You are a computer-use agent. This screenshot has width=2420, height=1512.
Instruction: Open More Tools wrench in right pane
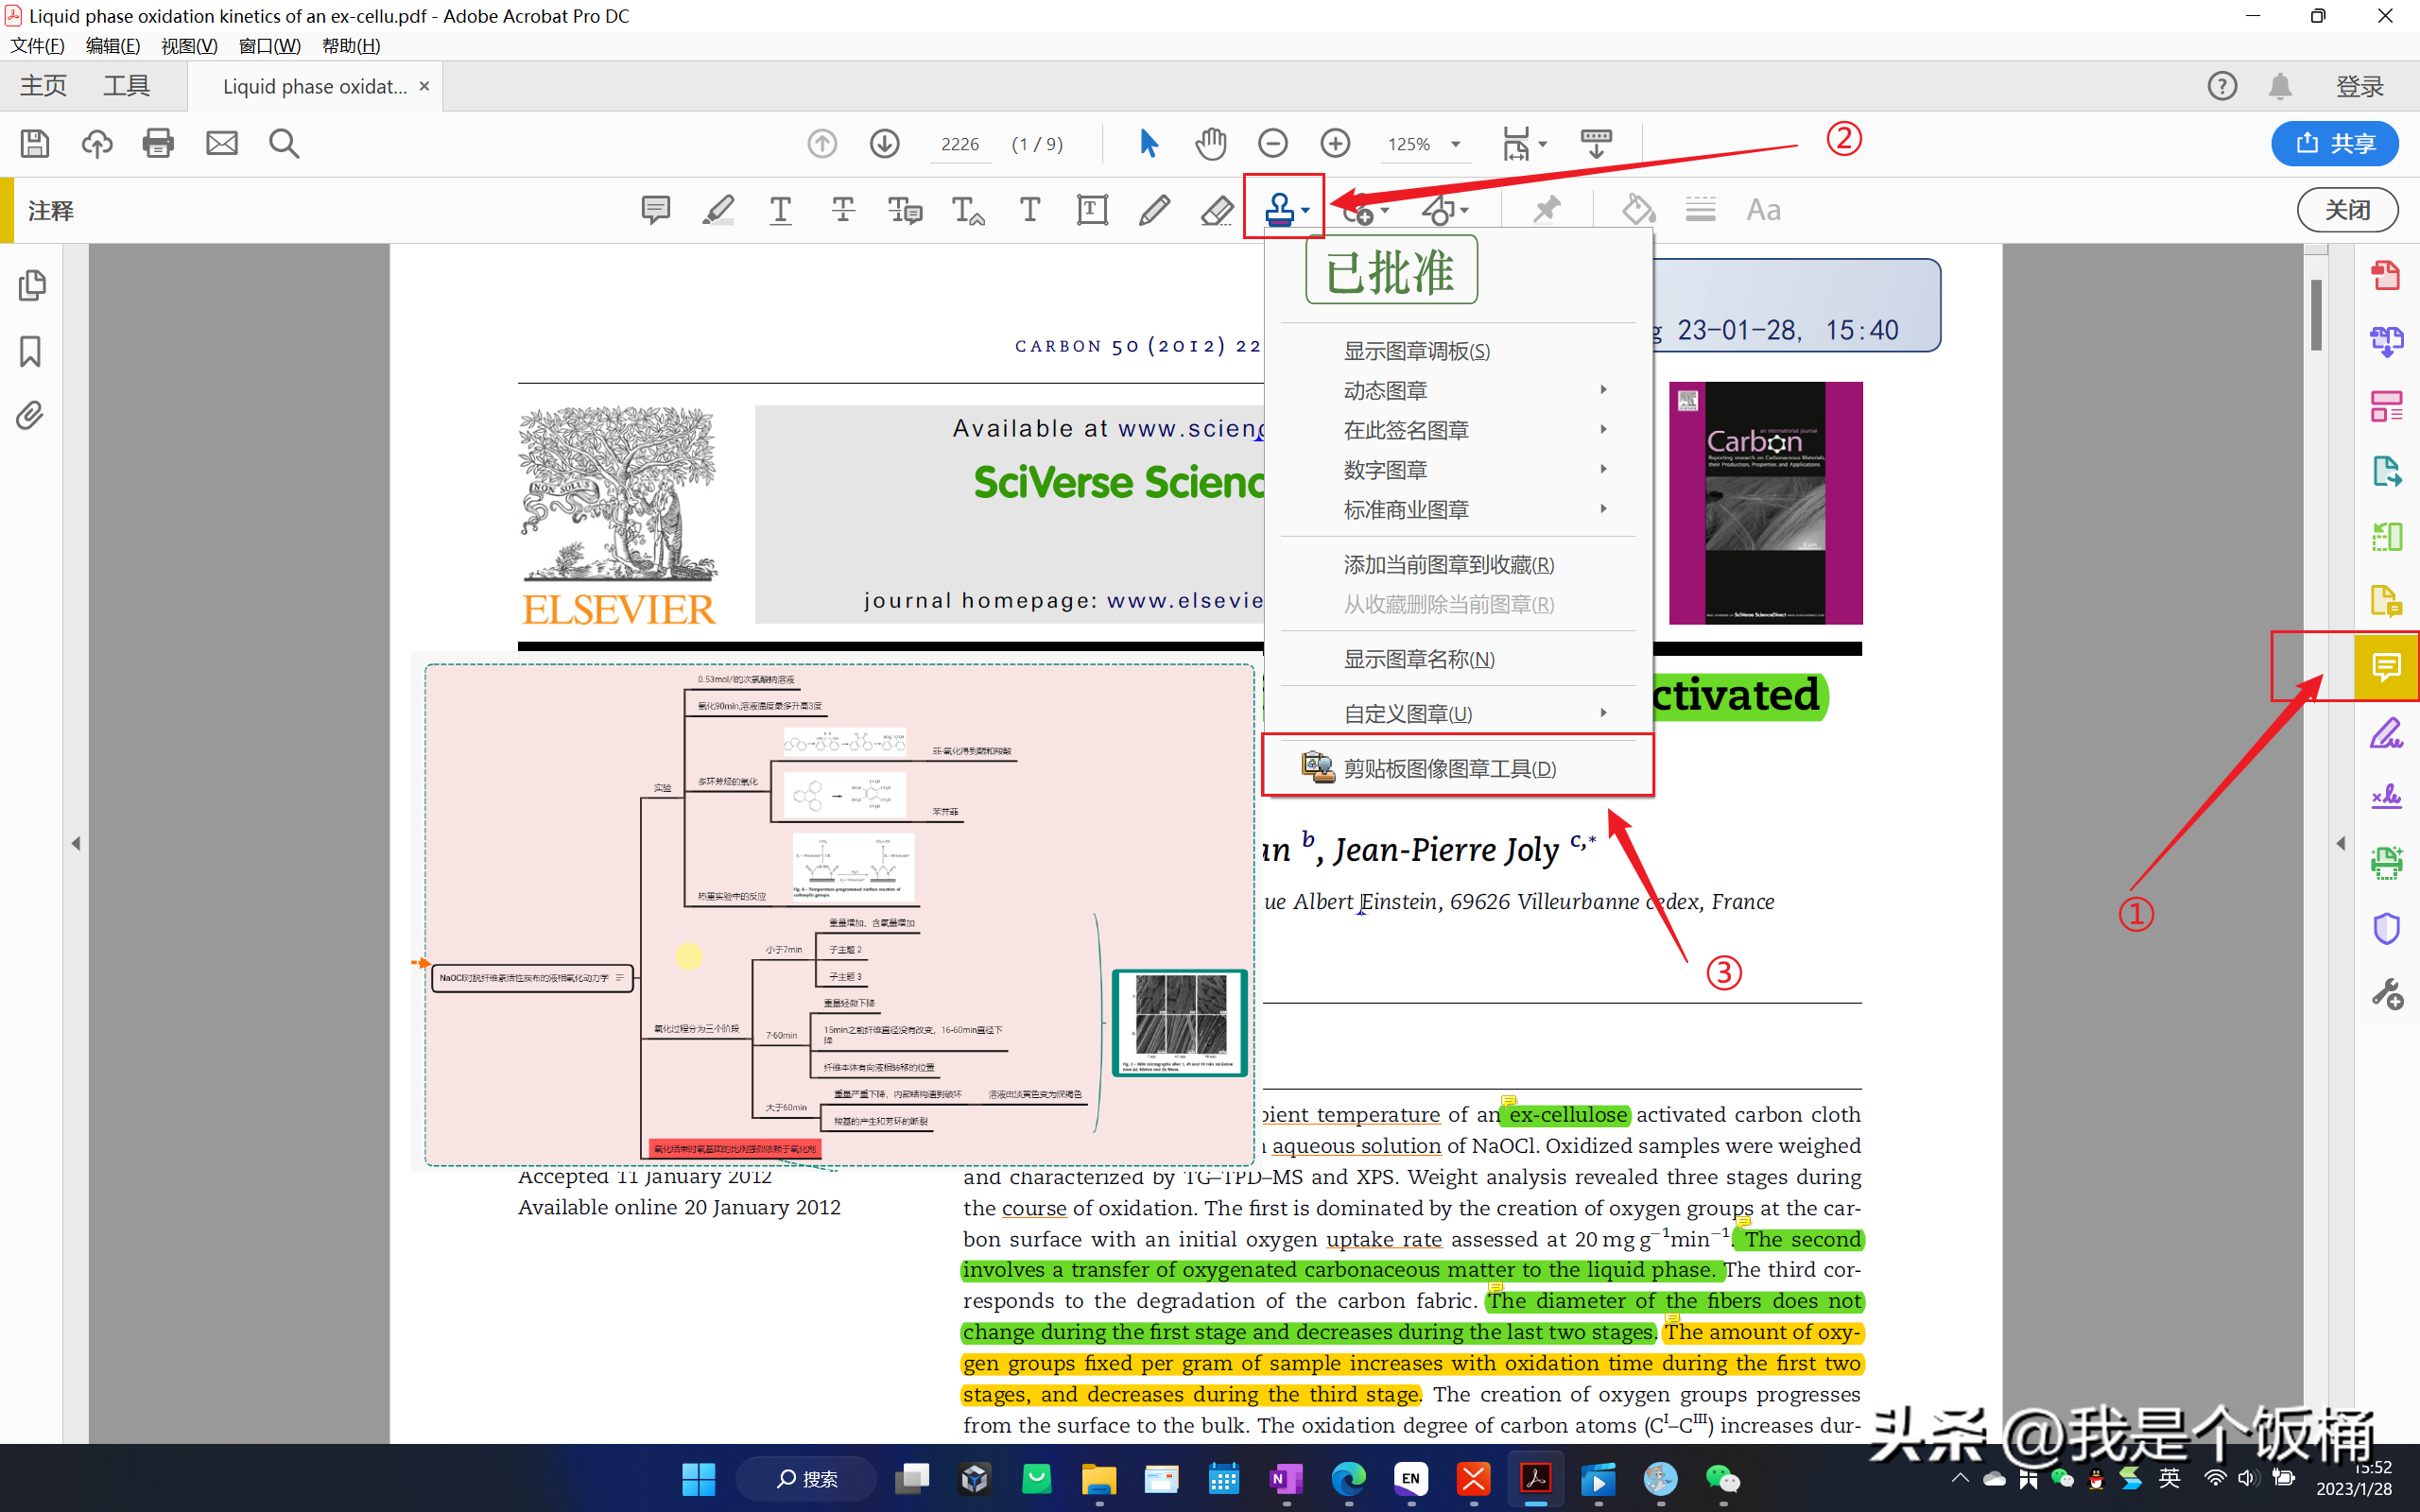[2387, 994]
